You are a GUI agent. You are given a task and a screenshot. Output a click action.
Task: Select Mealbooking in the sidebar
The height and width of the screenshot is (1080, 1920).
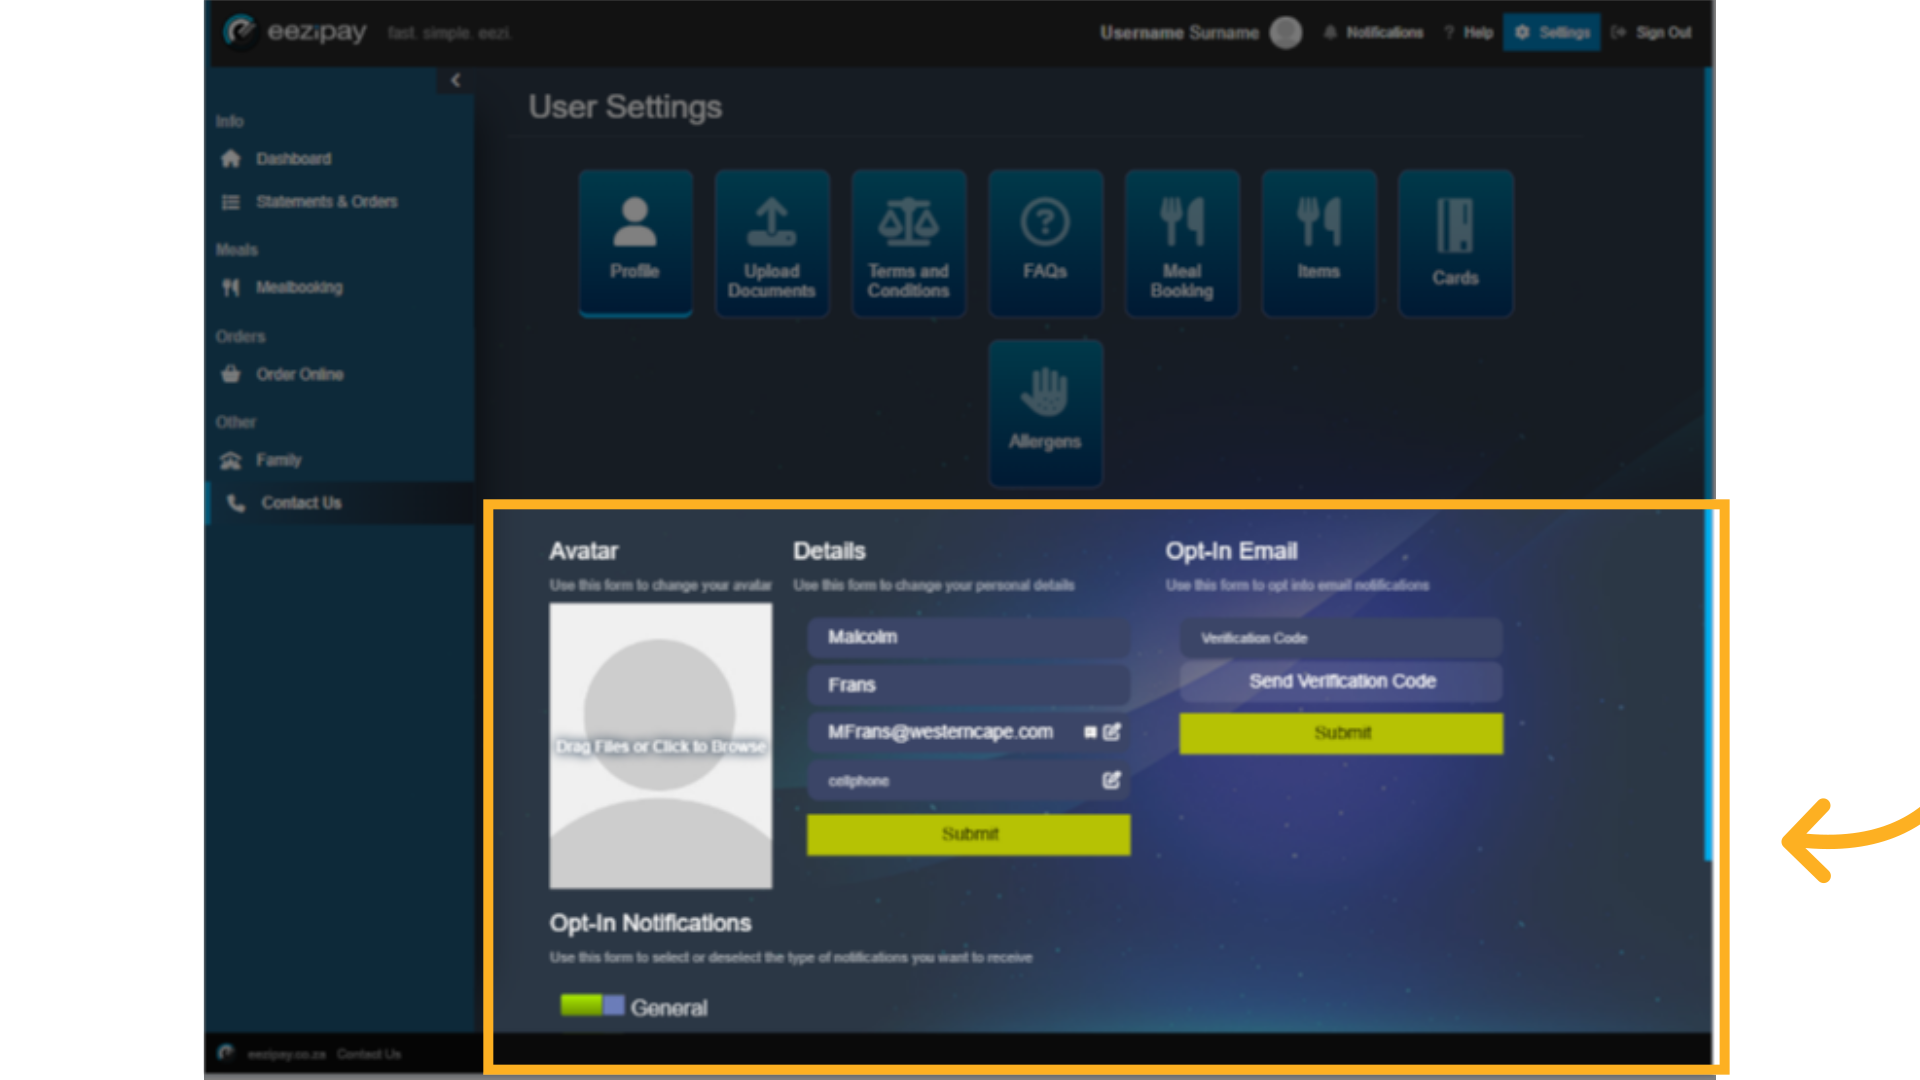tap(300, 287)
